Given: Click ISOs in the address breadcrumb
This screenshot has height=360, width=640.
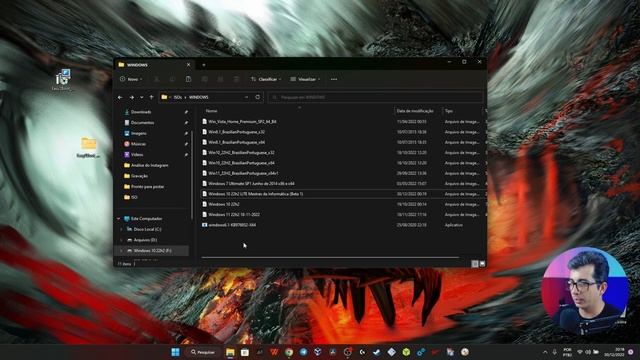Looking at the screenshot, I should [x=178, y=97].
